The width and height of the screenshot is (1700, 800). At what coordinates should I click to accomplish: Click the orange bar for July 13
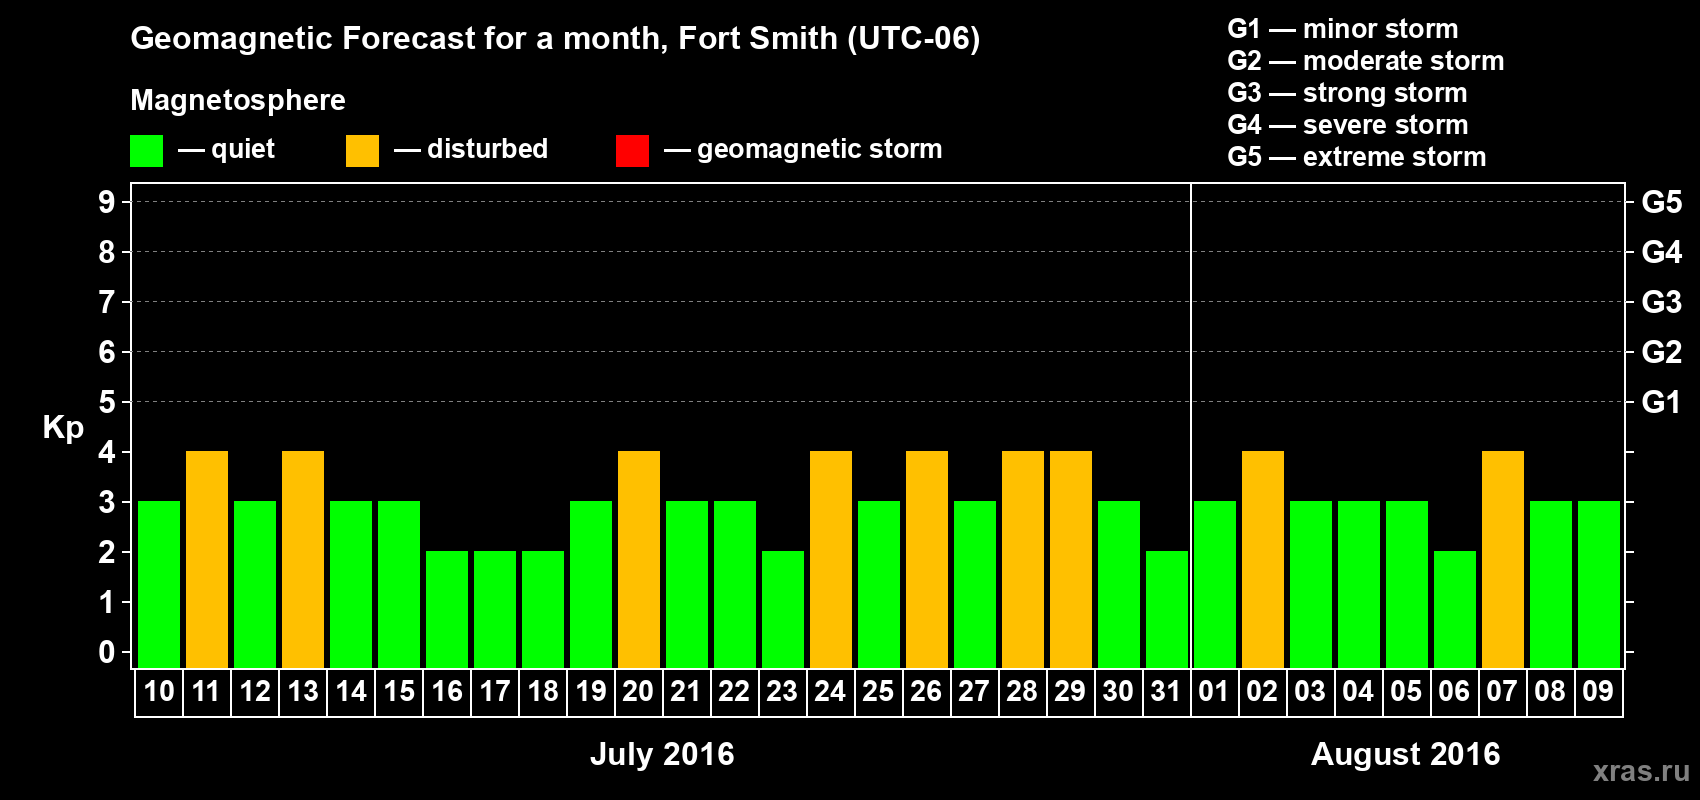coord(303,560)
